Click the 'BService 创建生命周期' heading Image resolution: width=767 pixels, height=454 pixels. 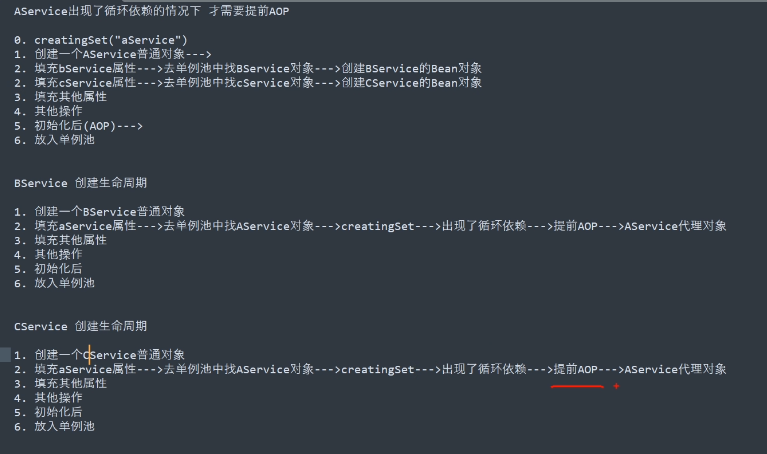point(80,183)
